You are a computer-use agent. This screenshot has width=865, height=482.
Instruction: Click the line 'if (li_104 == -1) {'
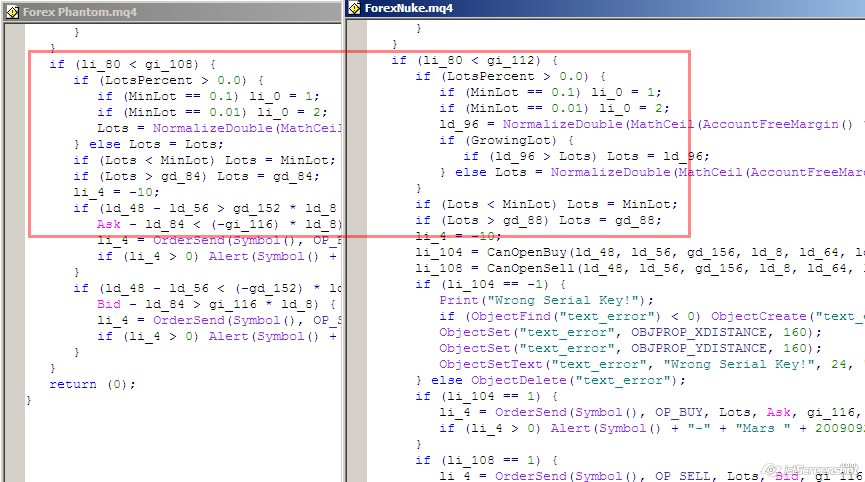[x=491, y=284]
